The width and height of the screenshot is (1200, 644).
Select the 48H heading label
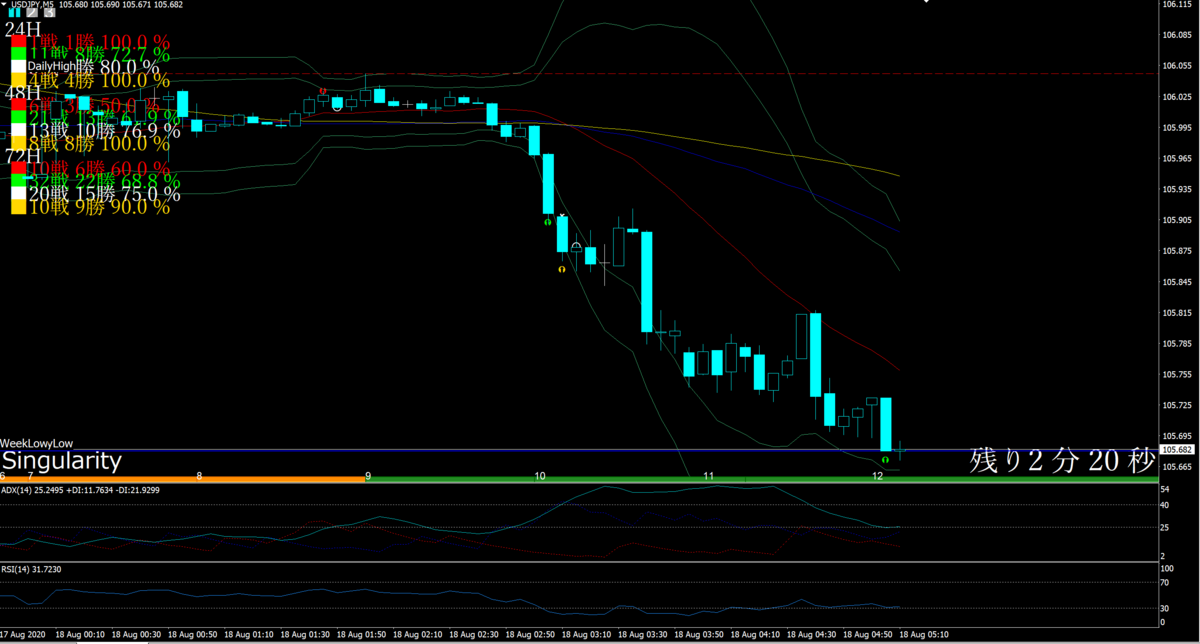pos(23,92)
